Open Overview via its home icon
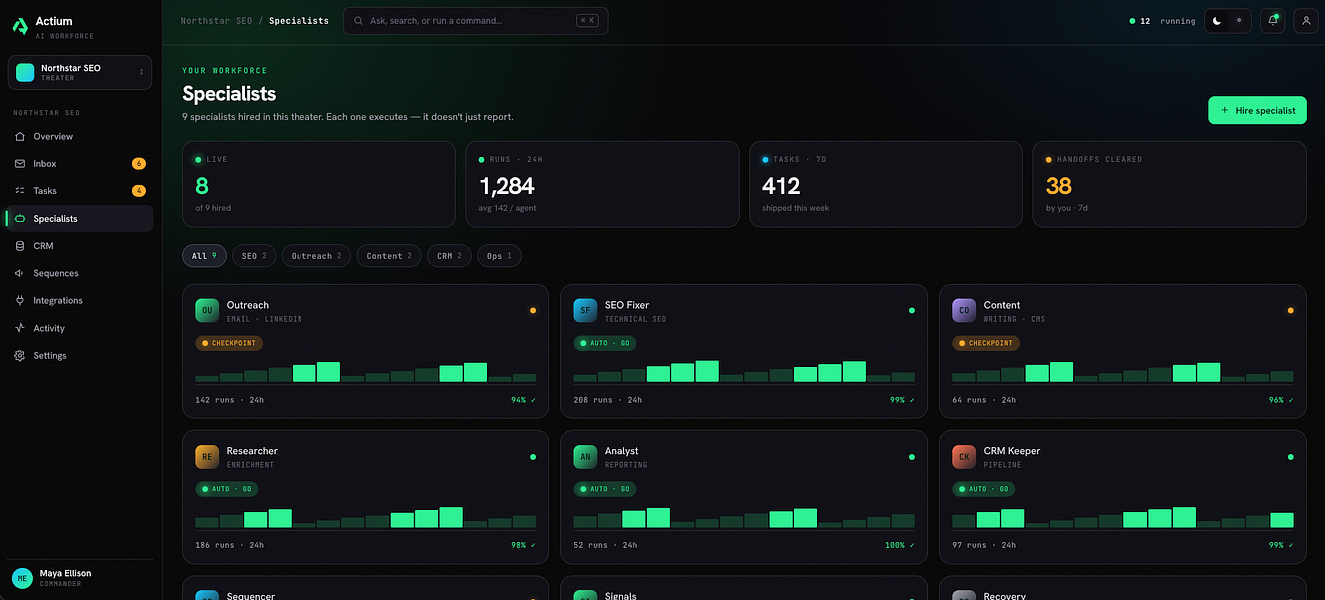The image size is (1325, 600). pyautogui.click(x=20, y=136)
